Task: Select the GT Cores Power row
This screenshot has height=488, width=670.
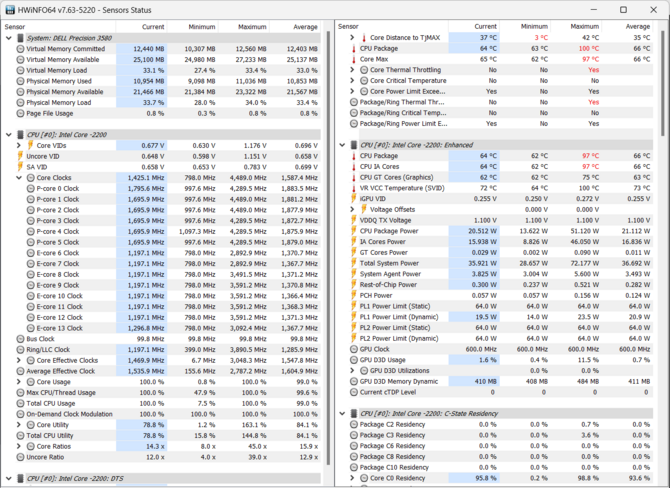Action: 501,253
